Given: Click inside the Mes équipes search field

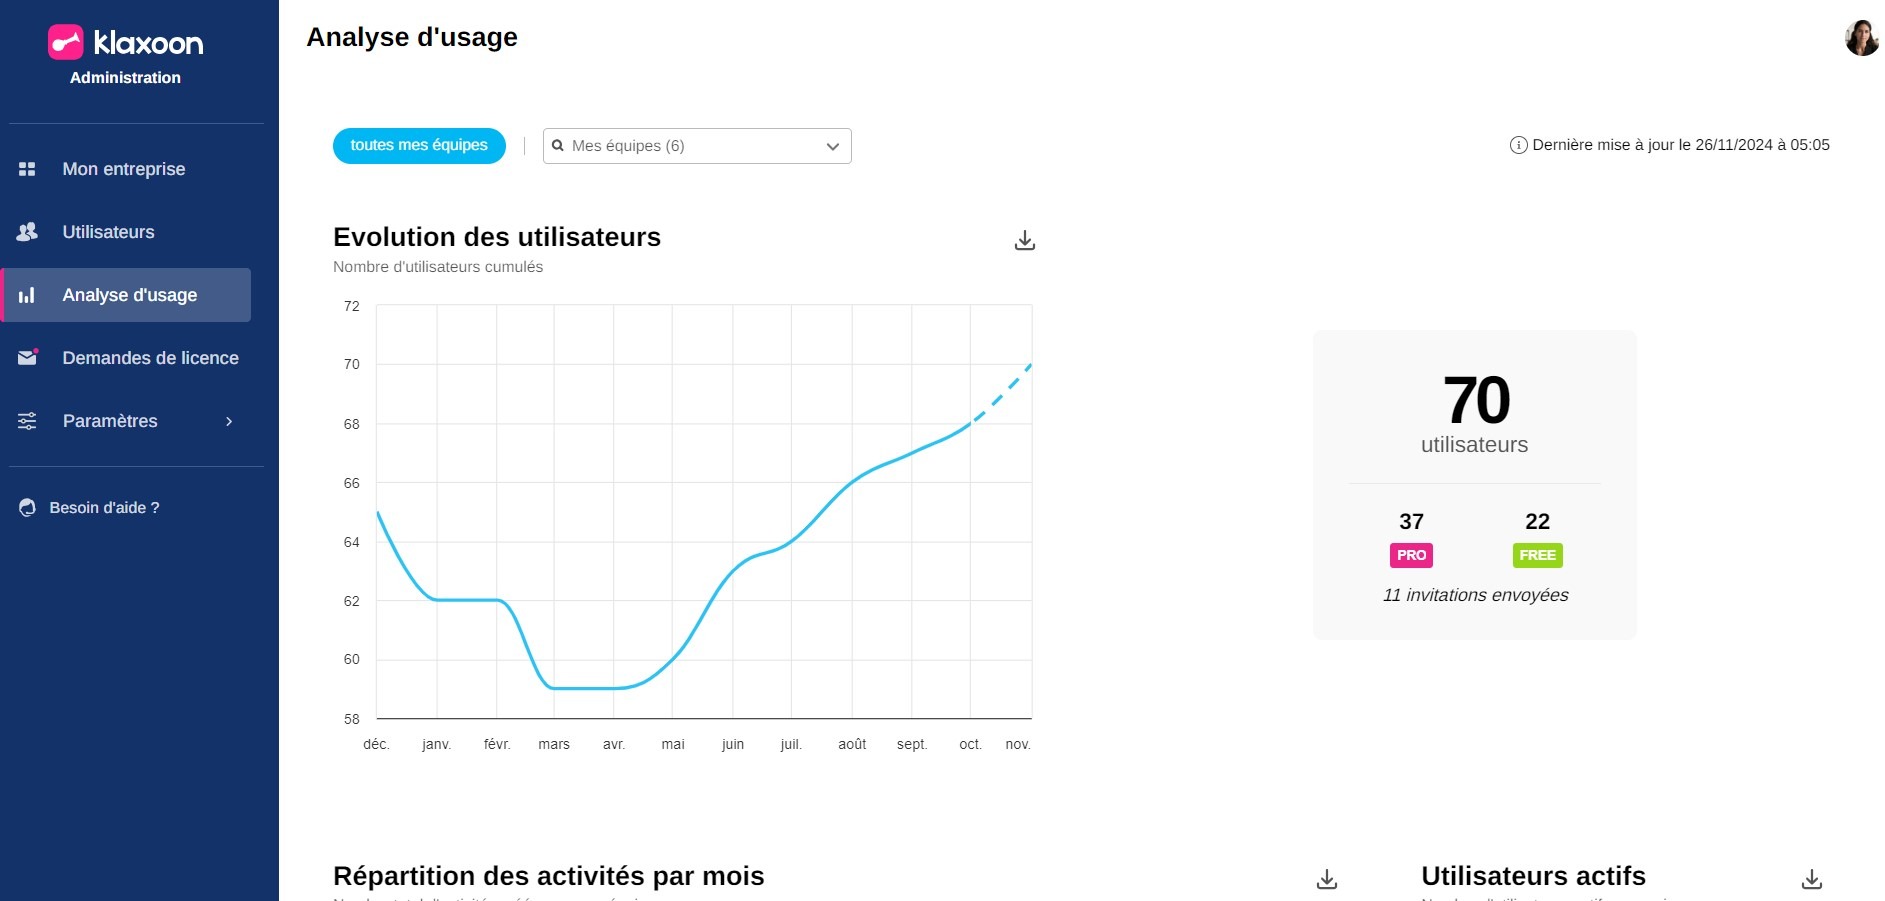Looking at the screenshot, I should point(680,146).
